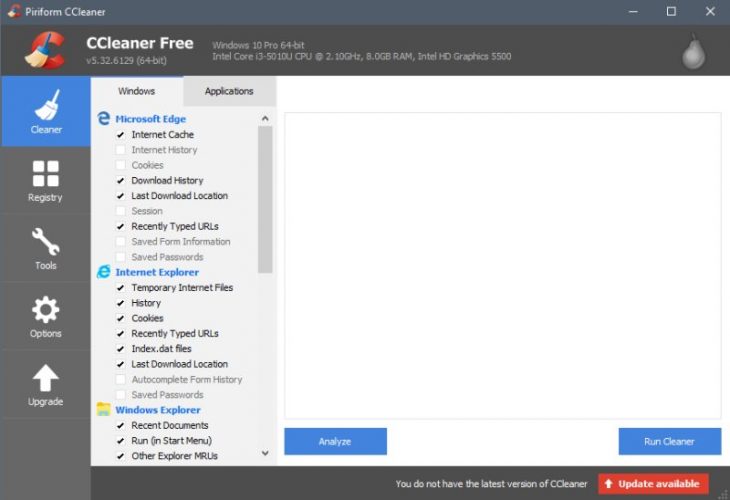Open the Tools wrench icon

point(46,241)
